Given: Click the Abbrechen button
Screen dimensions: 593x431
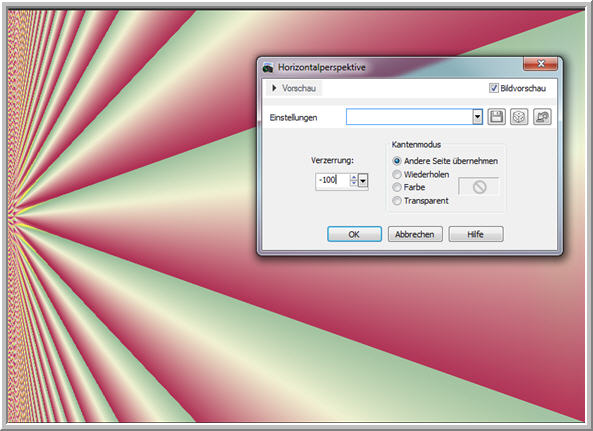Looking at the screenshot, I should (x=415, y=234).
